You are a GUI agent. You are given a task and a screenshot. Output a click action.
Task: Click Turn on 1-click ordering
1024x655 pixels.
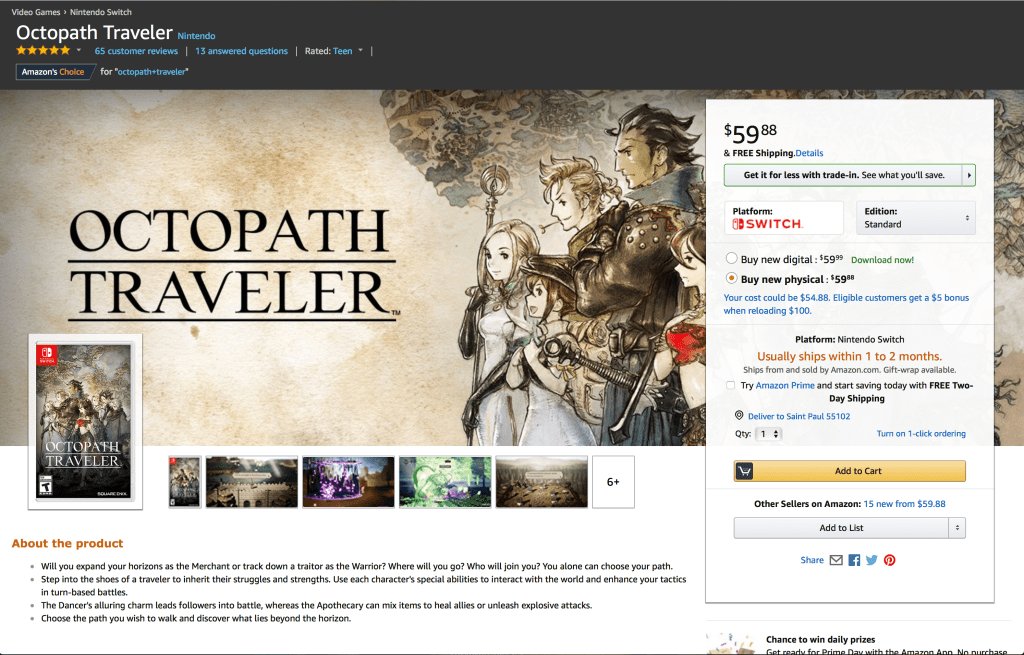921,434
